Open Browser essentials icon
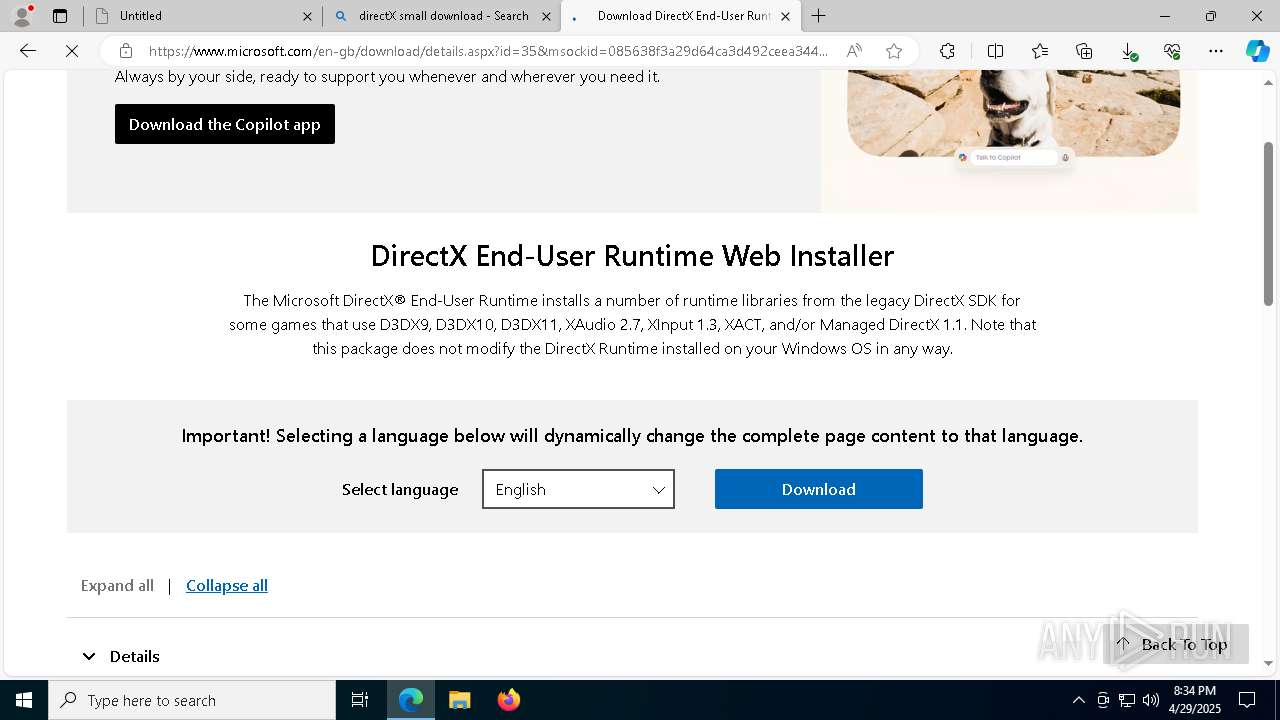This screenshot has width=1280, height=720. [x=1172, y=51]
